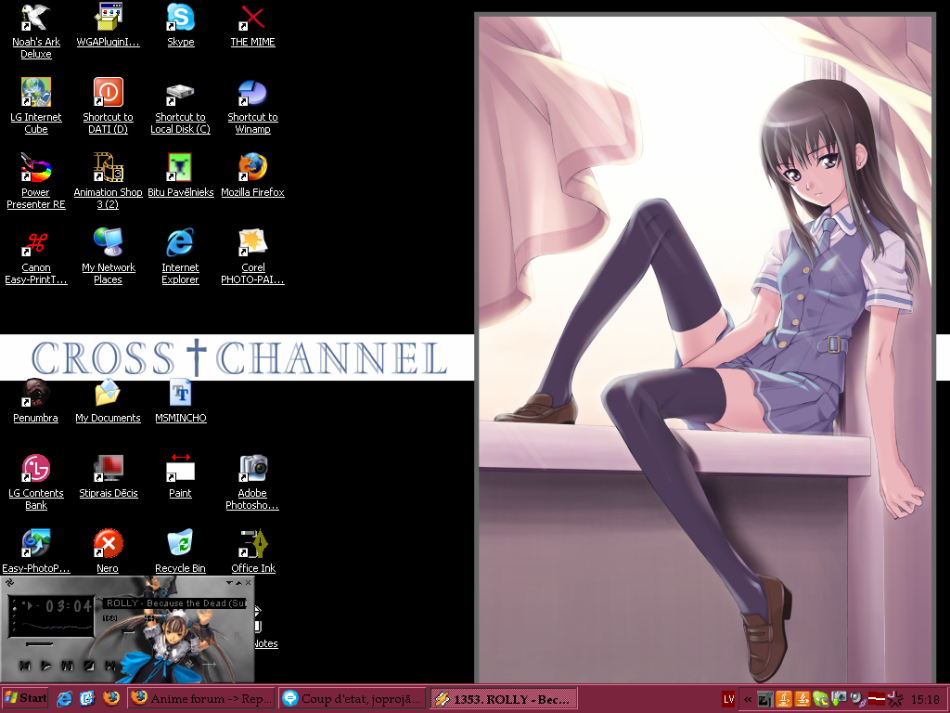Open the Penumbra game shortcut
Viewport: 950px width, 713px height.
click(36, 401)
